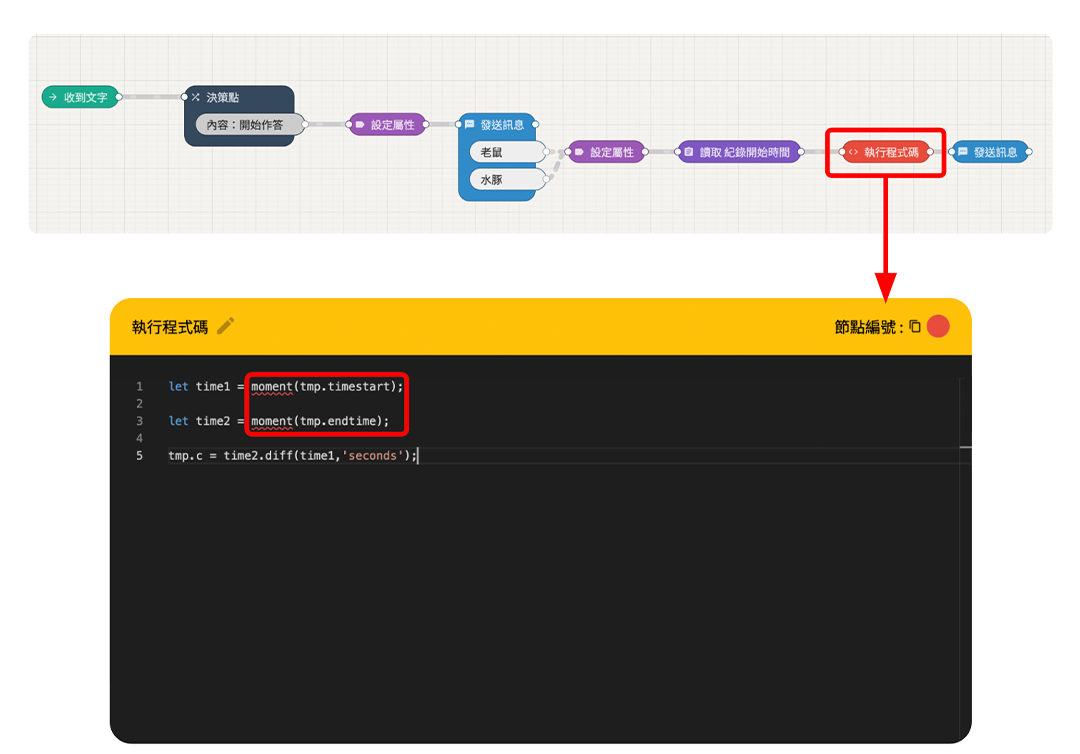Click the code line defining time2
1080x754 pixels.
[279, 421]
